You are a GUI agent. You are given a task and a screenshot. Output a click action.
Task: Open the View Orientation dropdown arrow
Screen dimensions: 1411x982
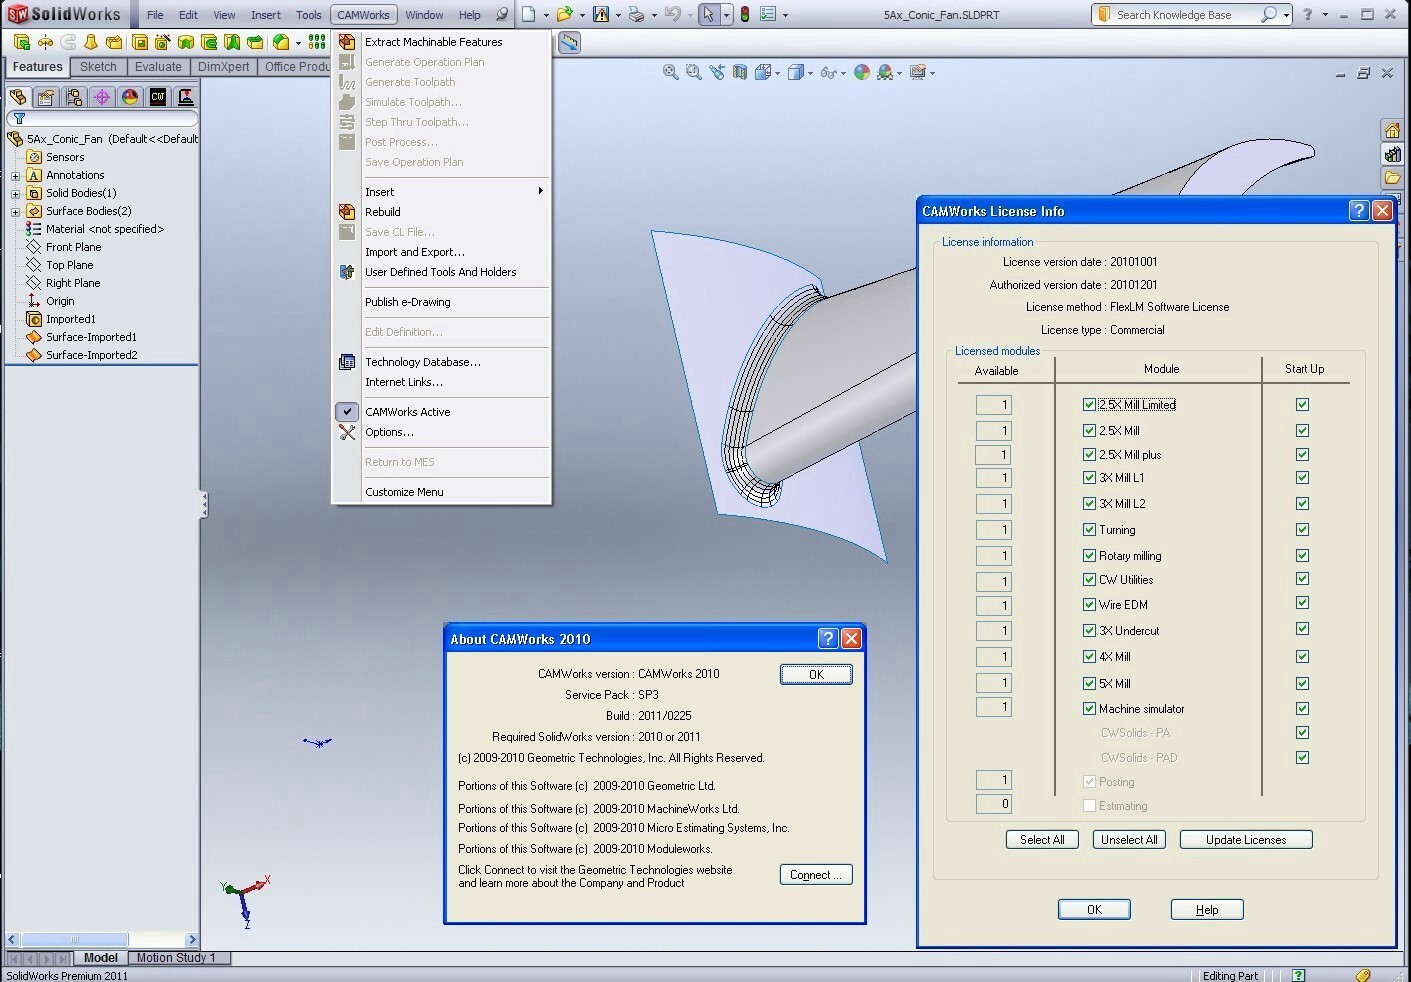click(x=776, y=73)
